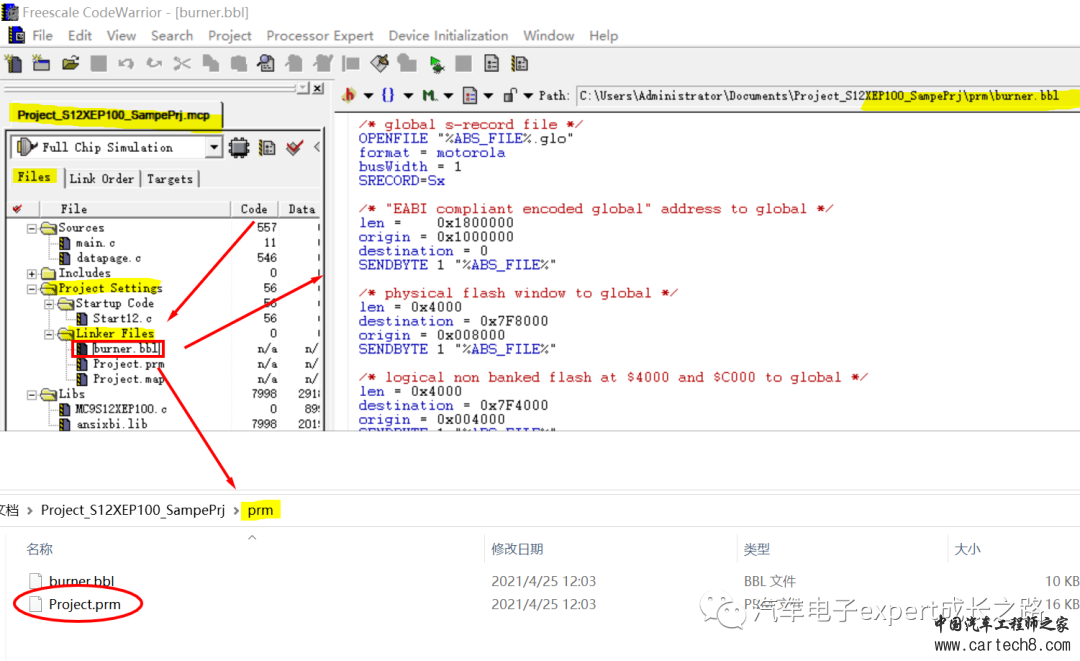Close the project panel with X button
Image resolution: width=1080 pixels, height=661 pixels.
pos(318,88)
